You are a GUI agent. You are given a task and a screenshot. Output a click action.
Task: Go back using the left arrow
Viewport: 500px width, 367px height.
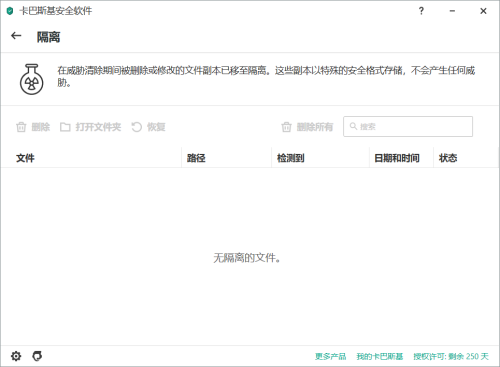[x=16, y=36]
